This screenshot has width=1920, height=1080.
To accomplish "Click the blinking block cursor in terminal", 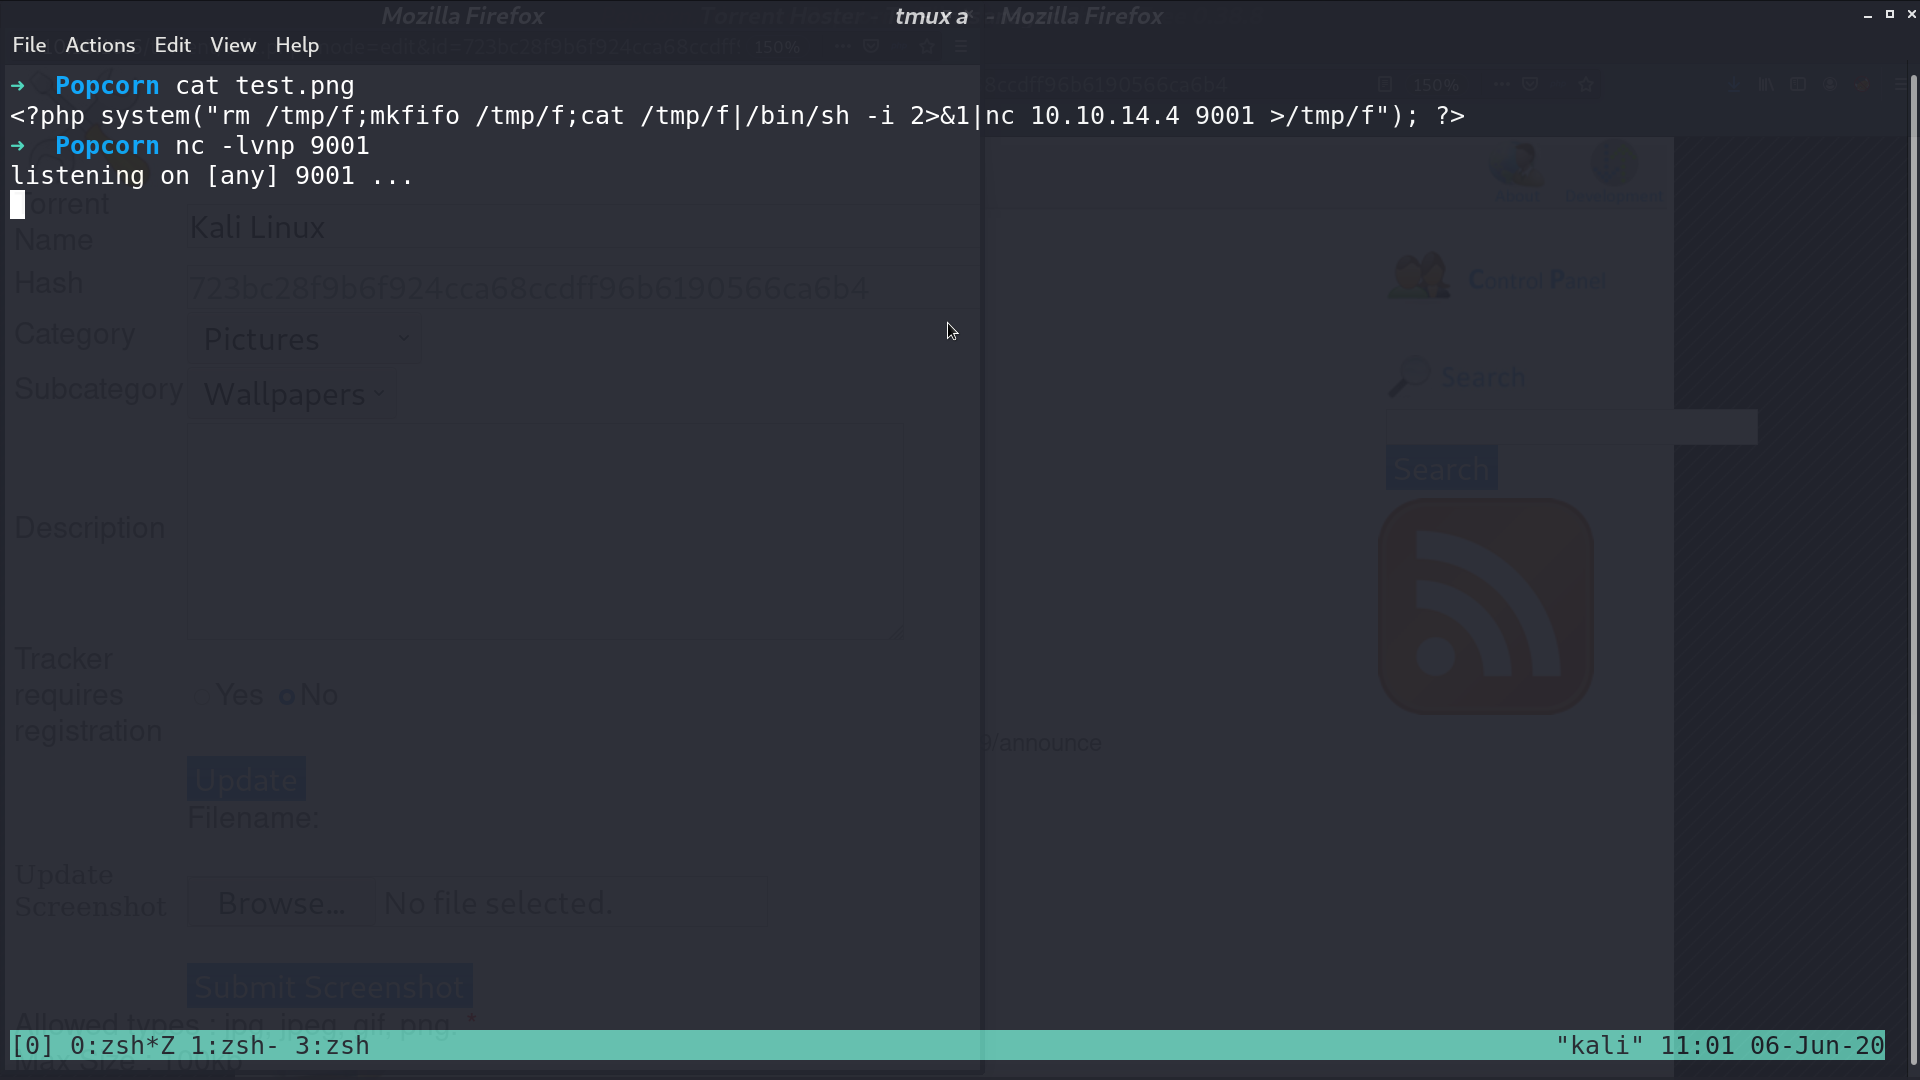I will (17, 206).
